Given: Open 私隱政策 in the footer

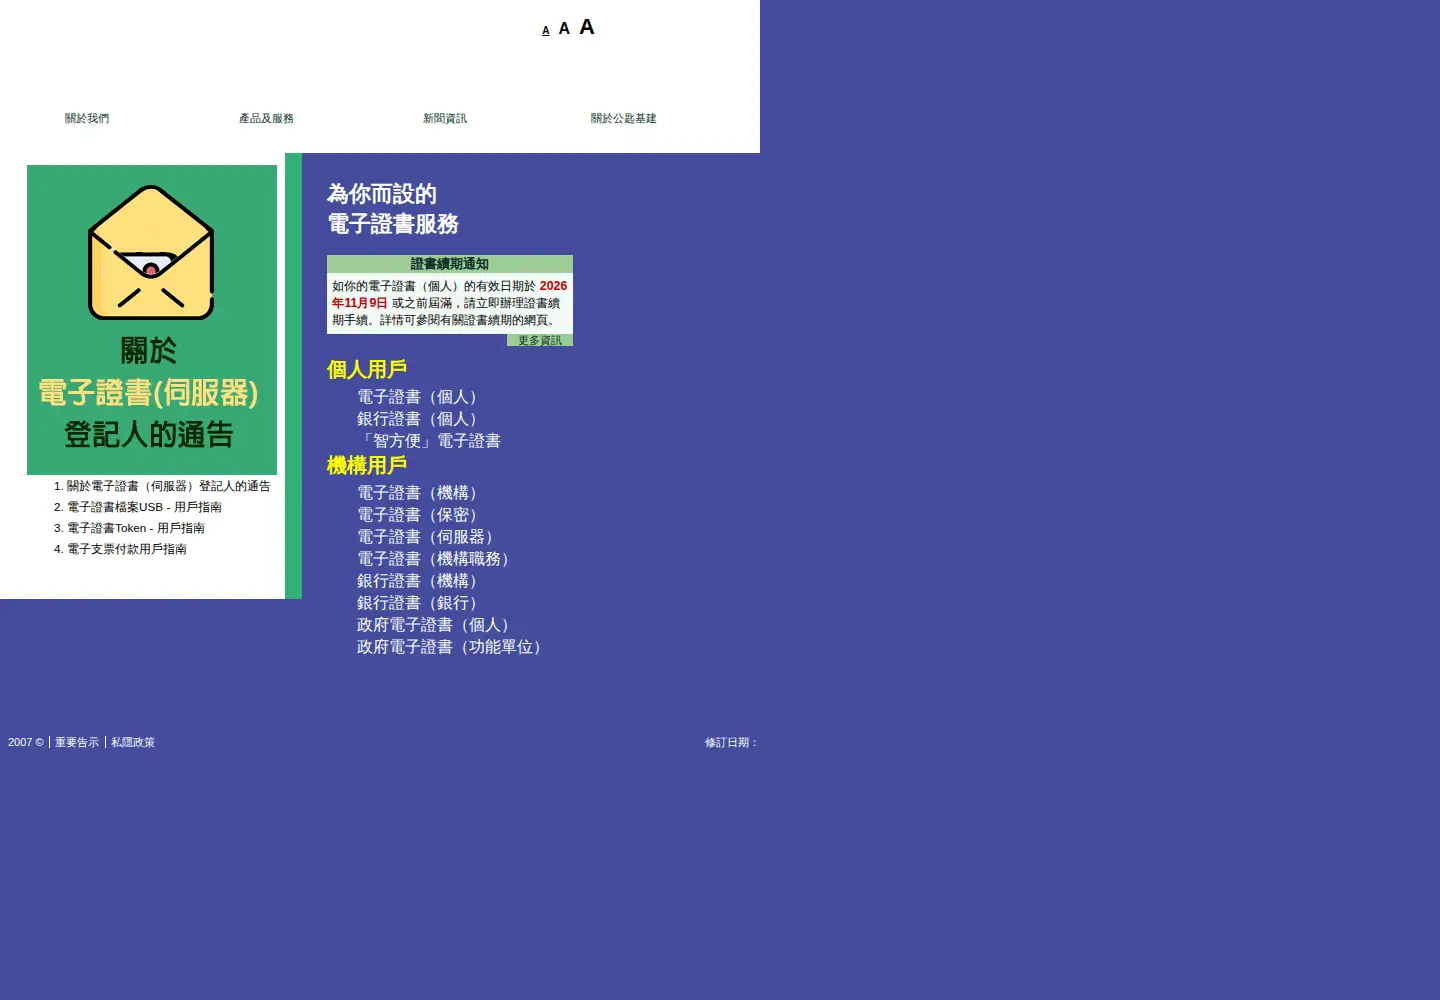Looking at the screenshot, I should tap(133, 742).
